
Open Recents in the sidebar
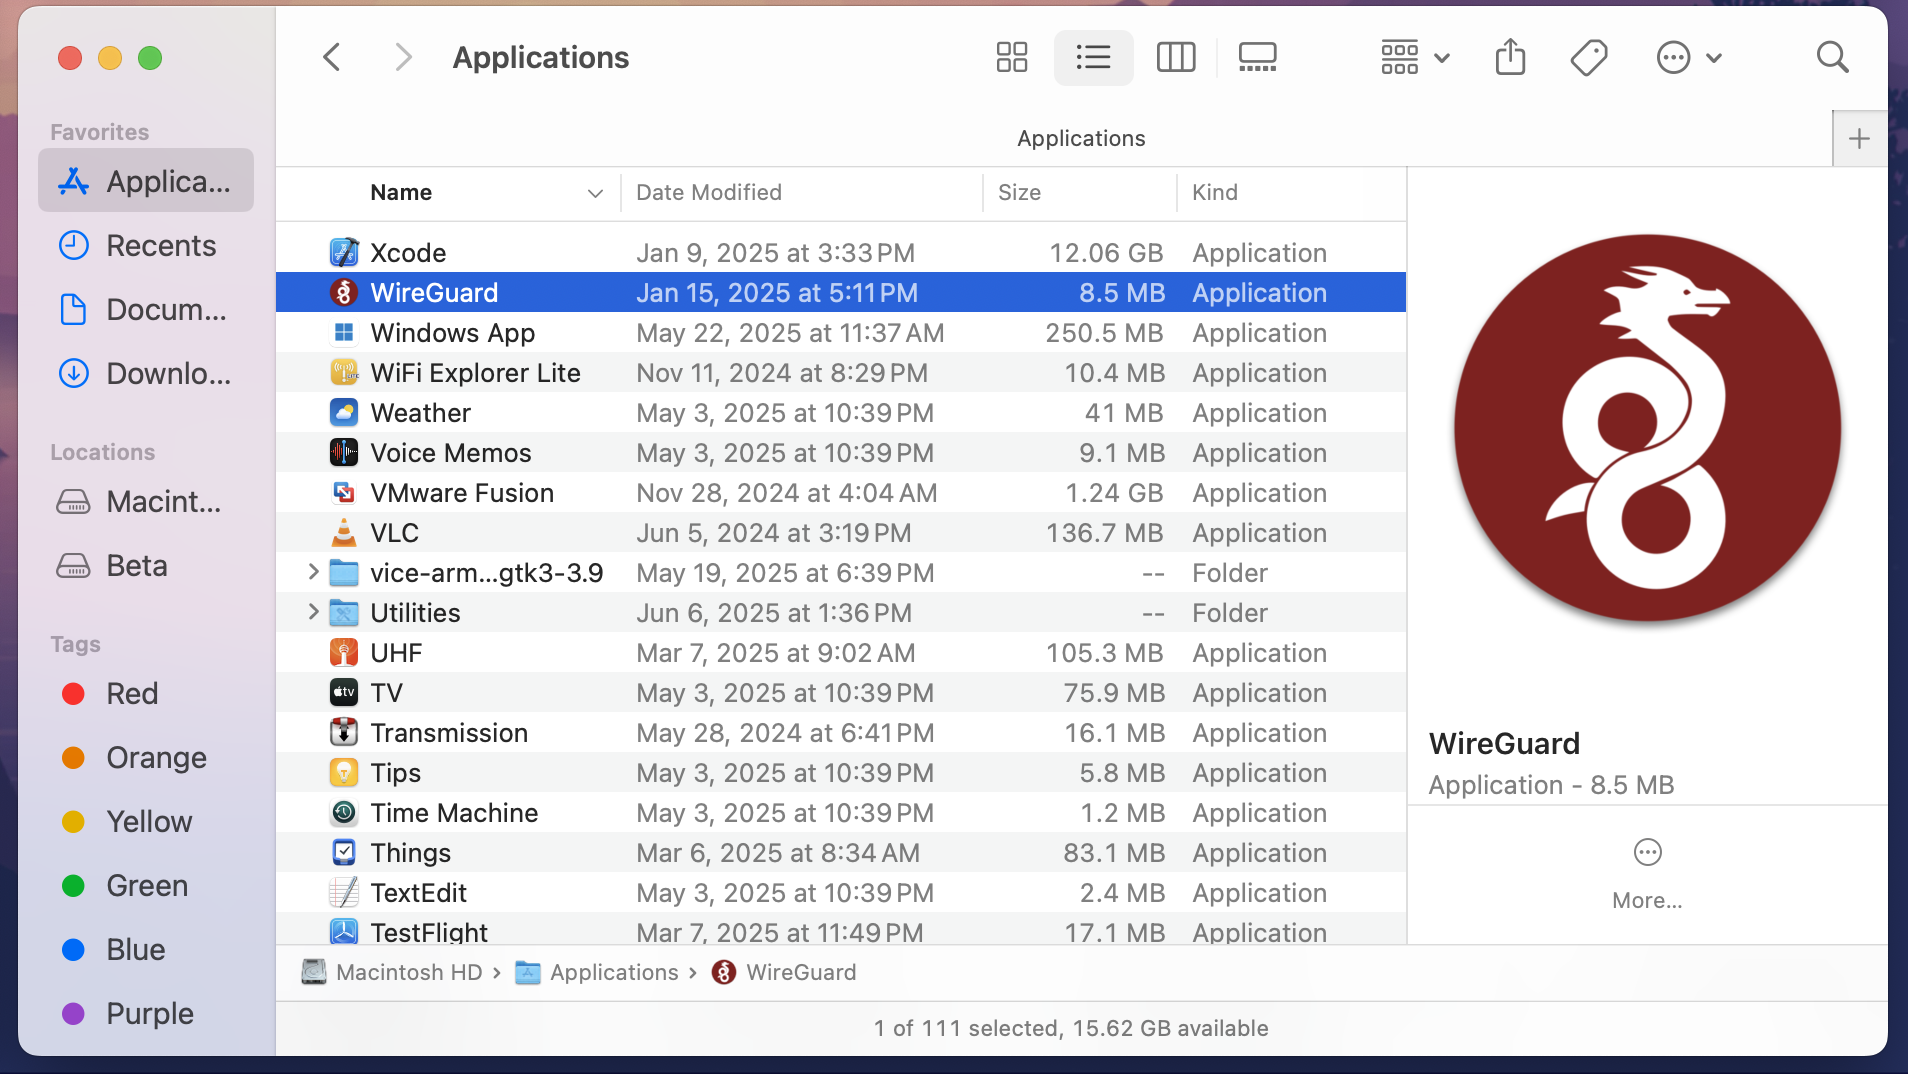(146, 245)
